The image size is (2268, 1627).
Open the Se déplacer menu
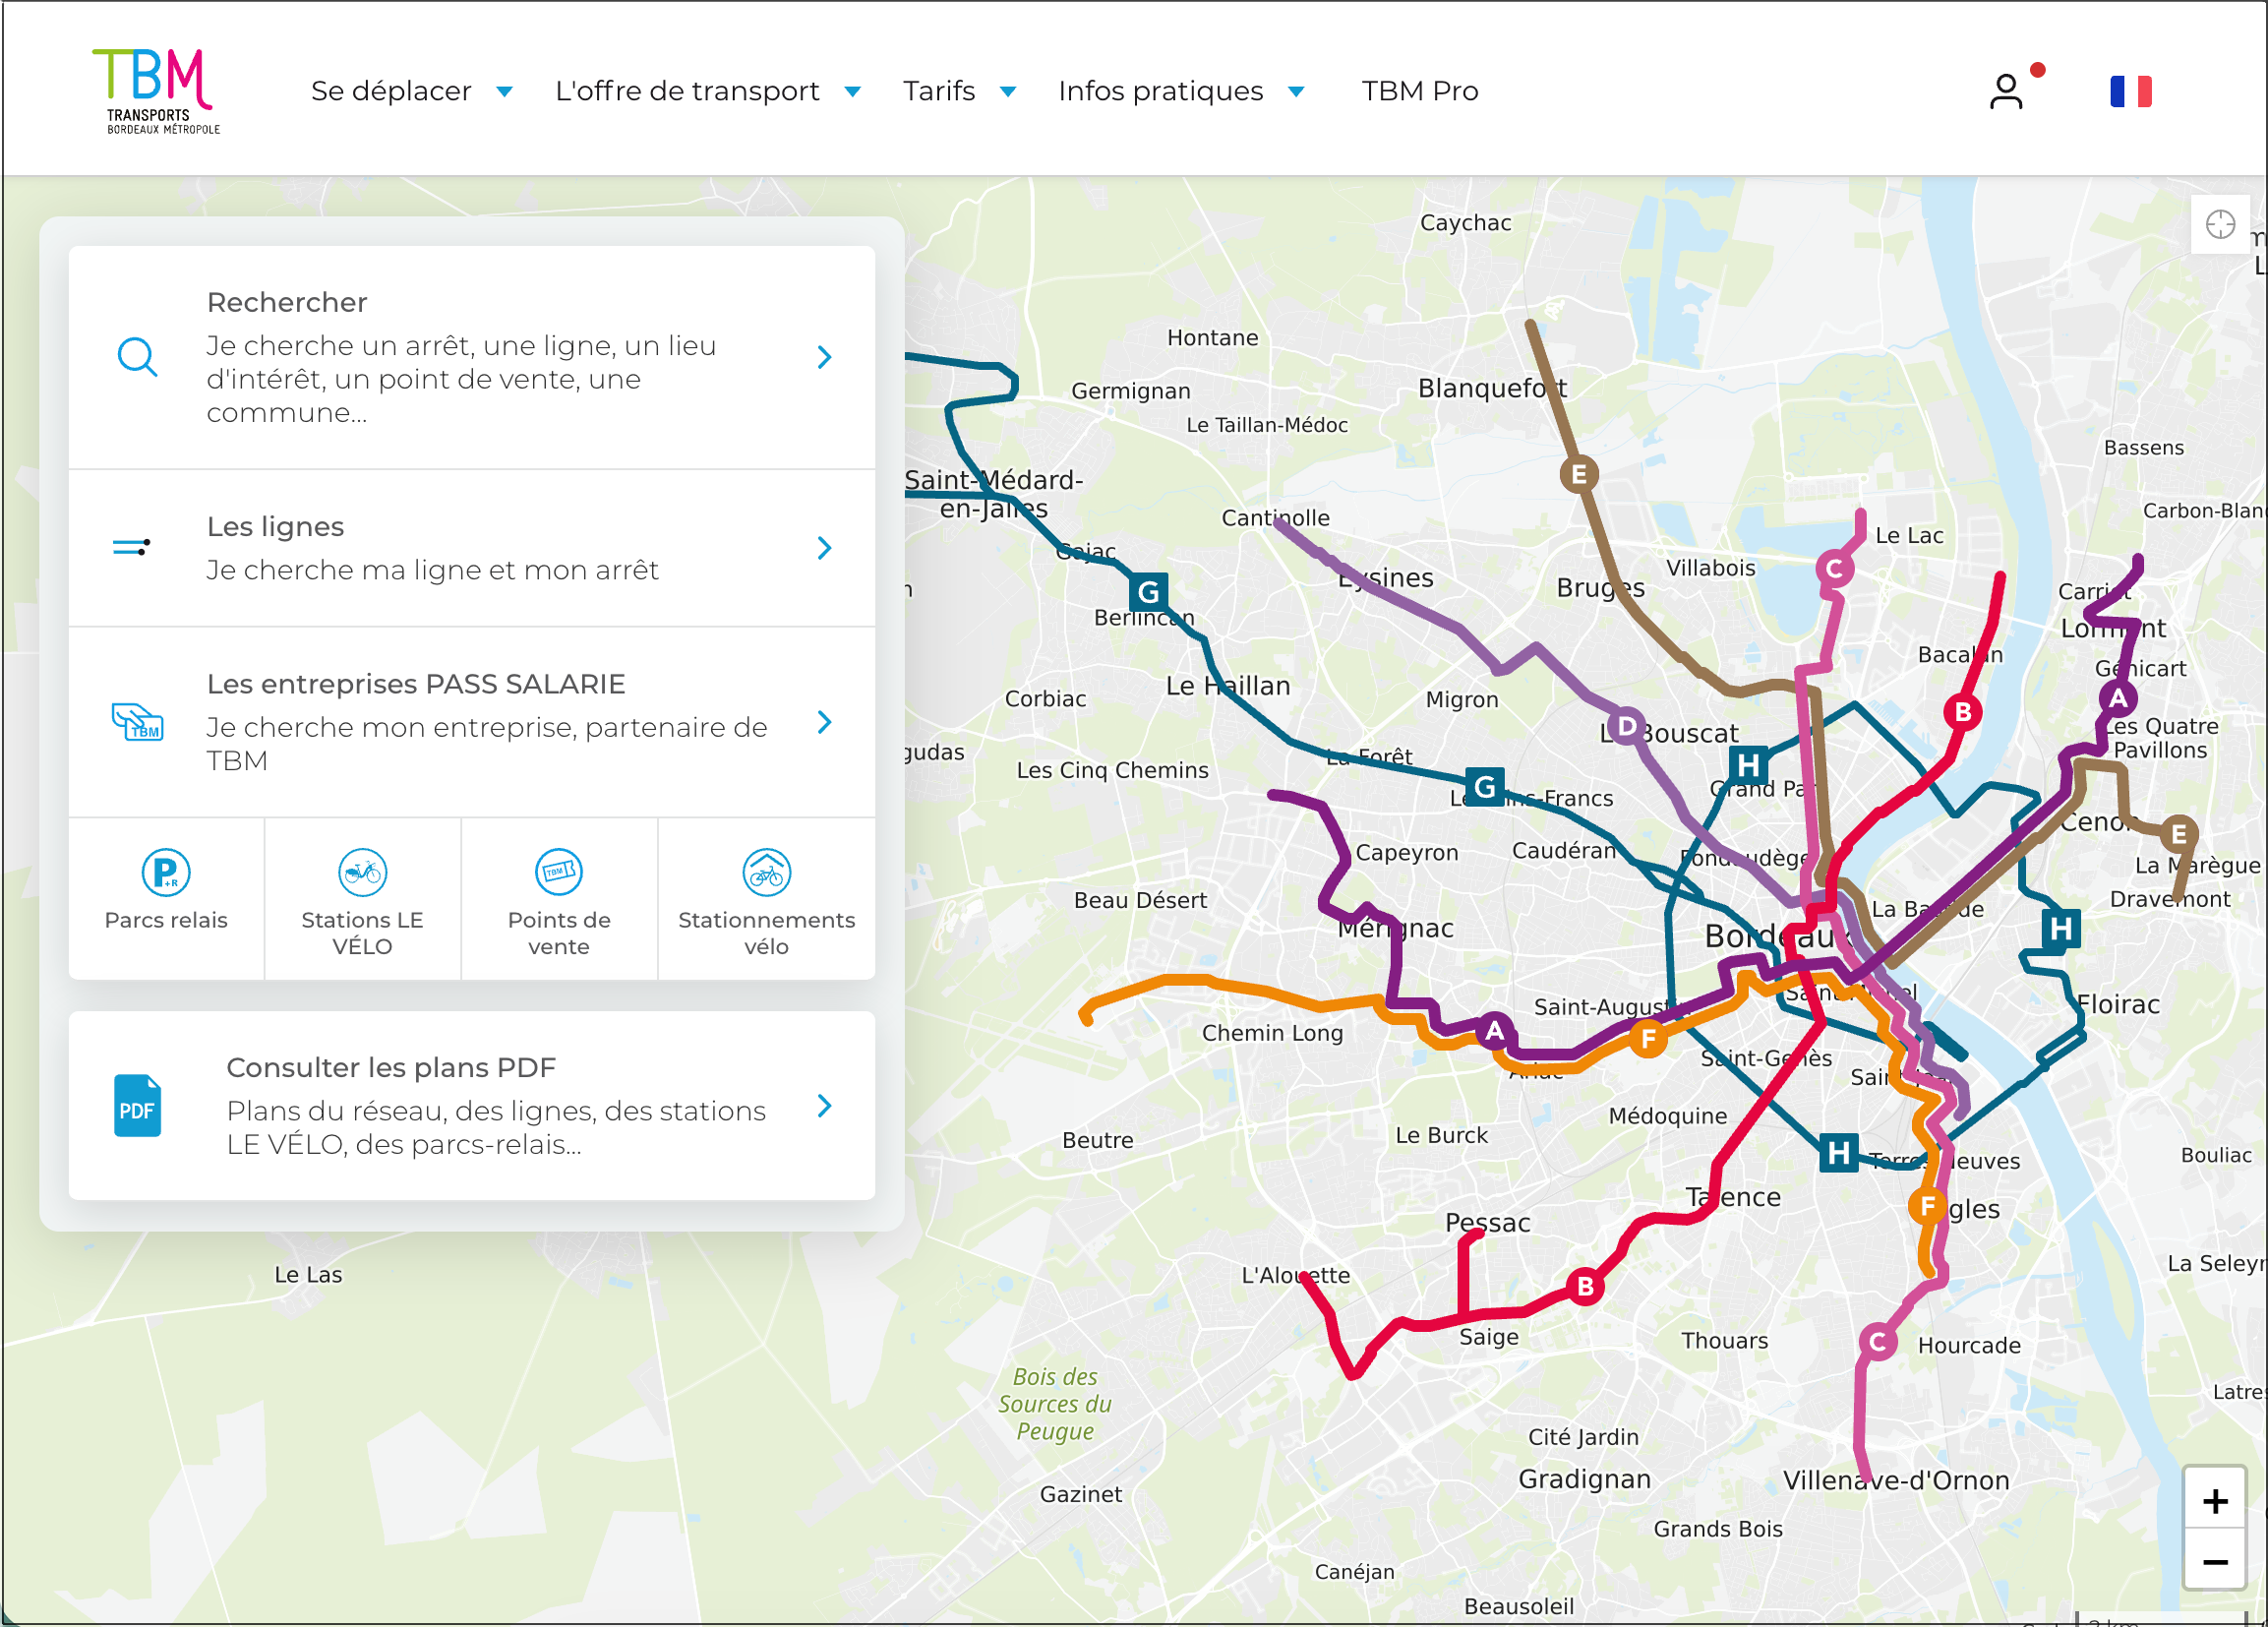click(x=391, y=91)
